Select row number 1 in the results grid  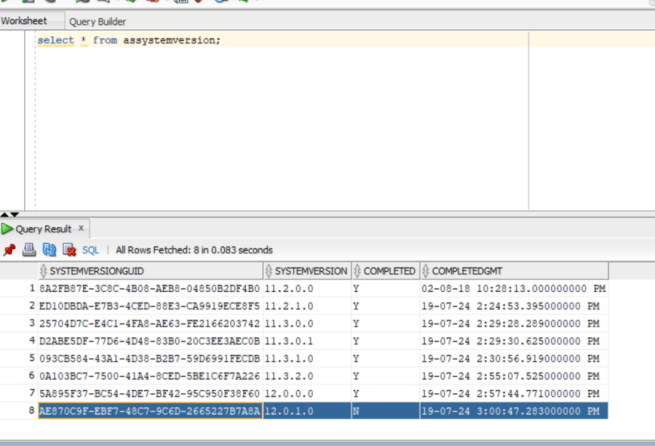32,288
